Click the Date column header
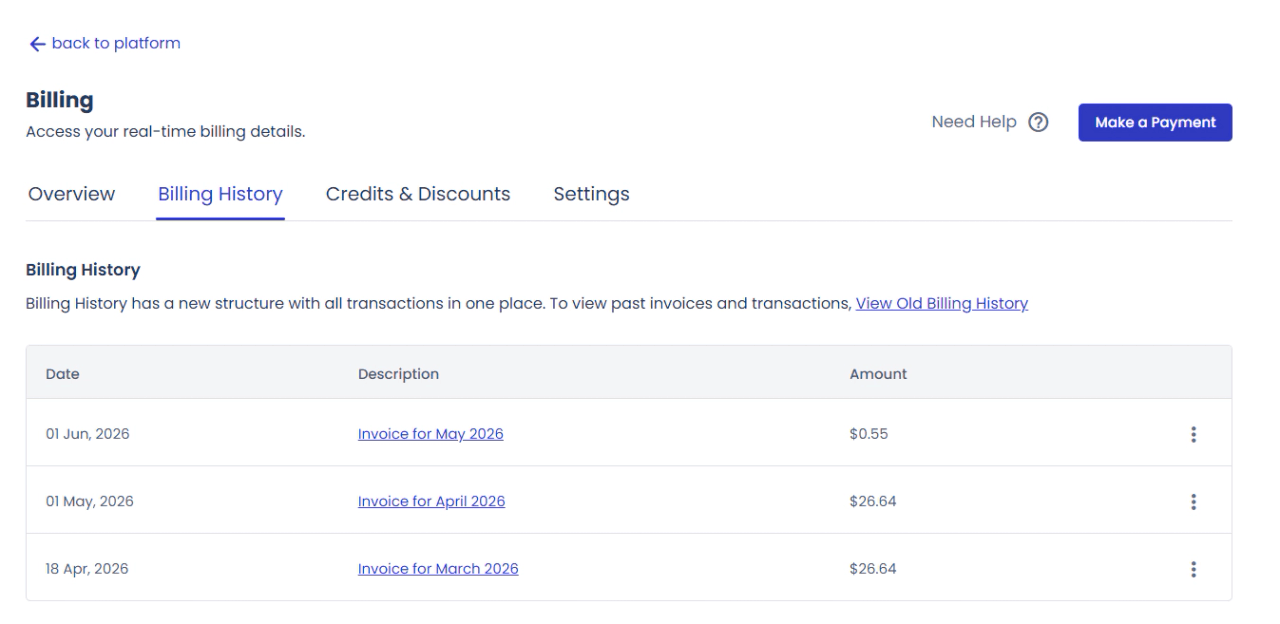1280x624 pixels. 62,374
